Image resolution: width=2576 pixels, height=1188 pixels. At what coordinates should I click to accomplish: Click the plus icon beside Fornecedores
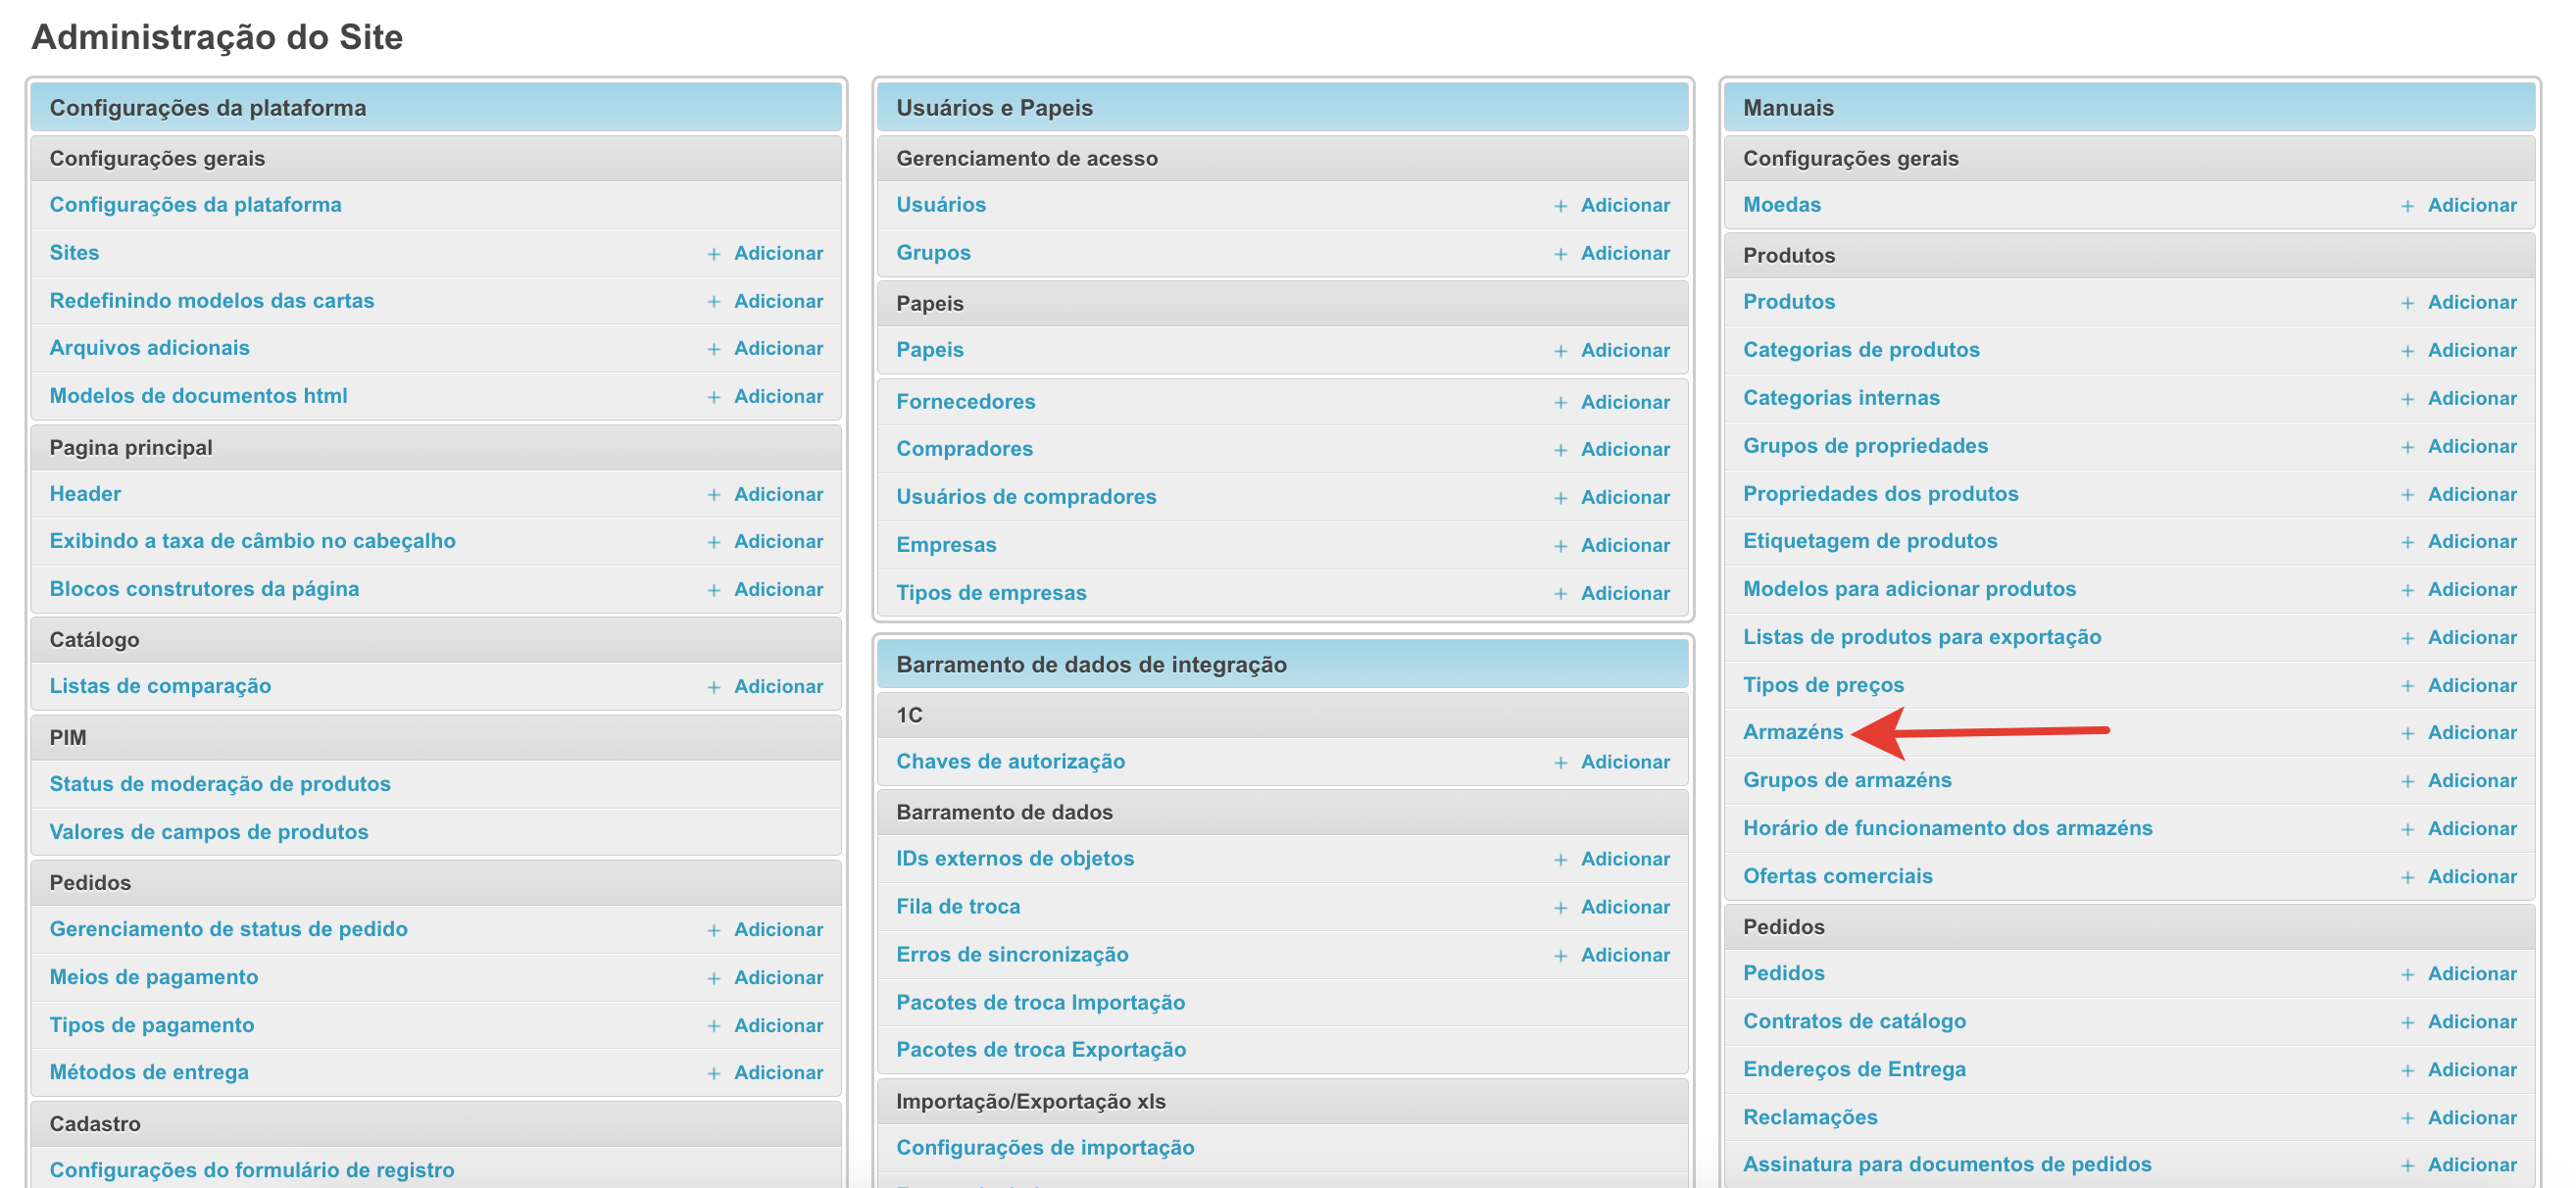click(1560, 402)
